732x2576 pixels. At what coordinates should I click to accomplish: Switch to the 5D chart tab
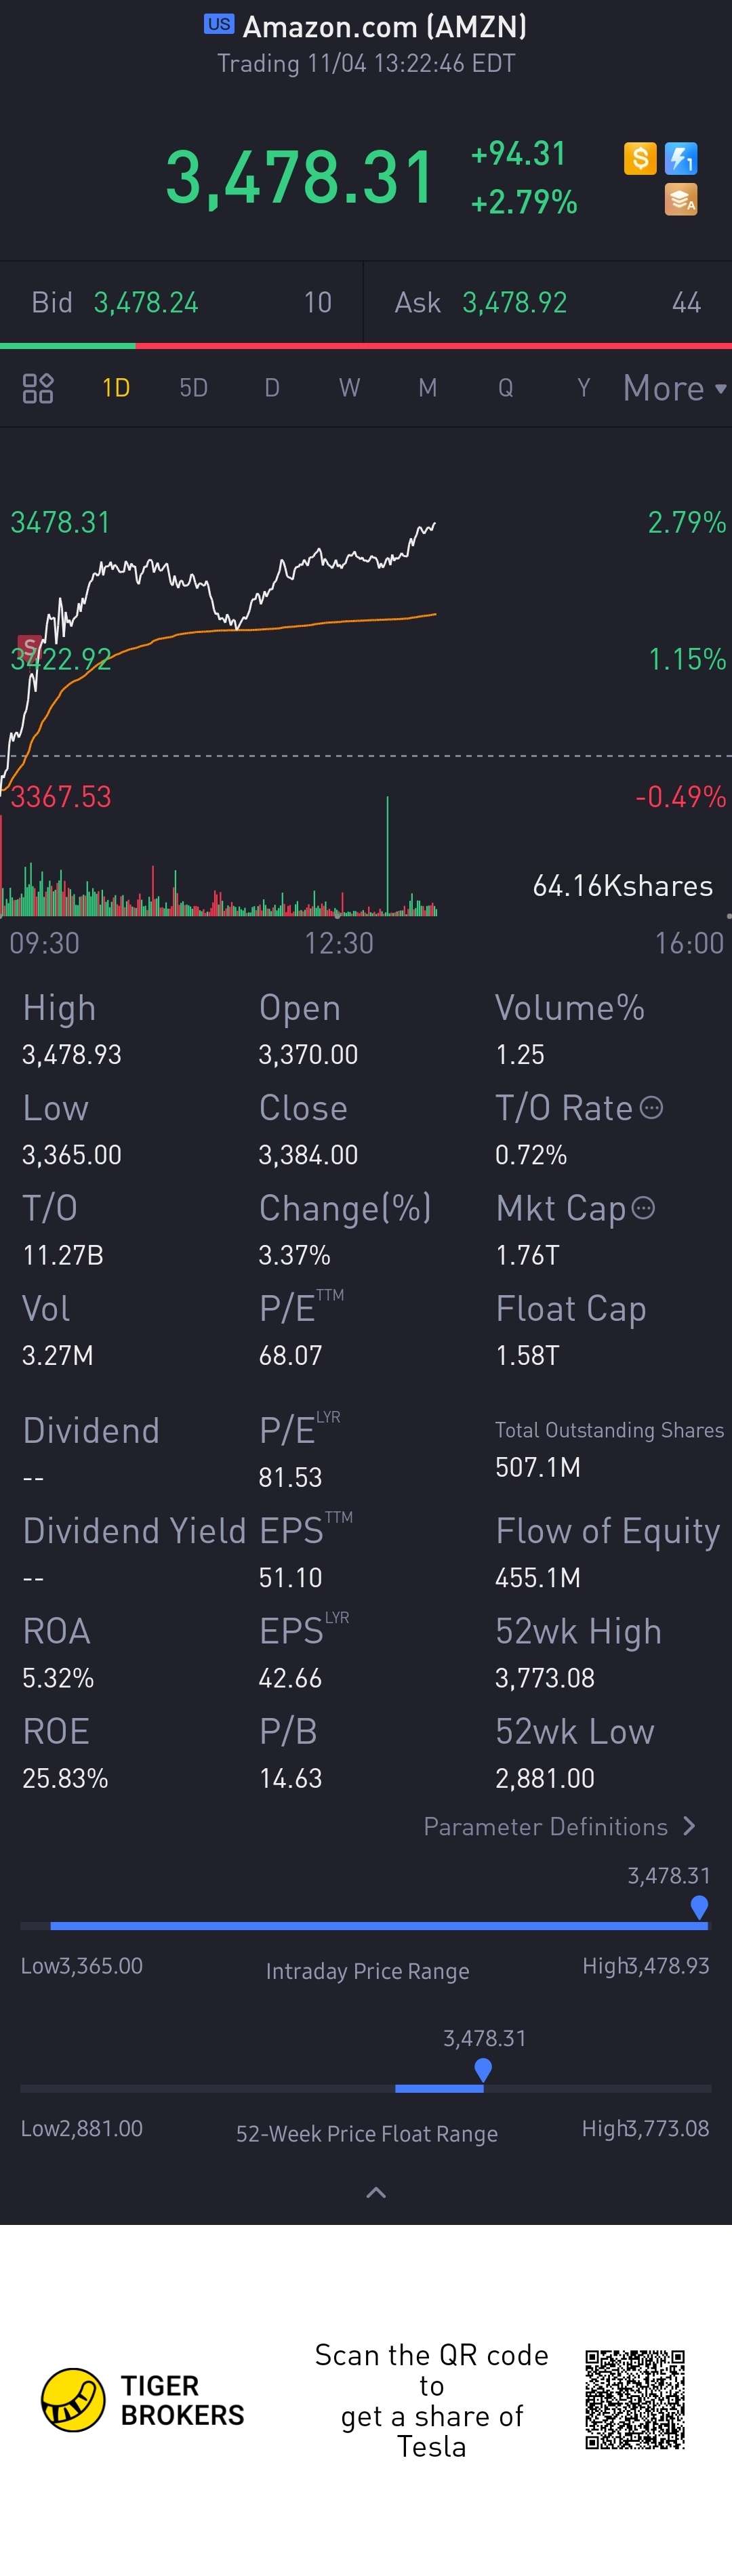[193, 388]
